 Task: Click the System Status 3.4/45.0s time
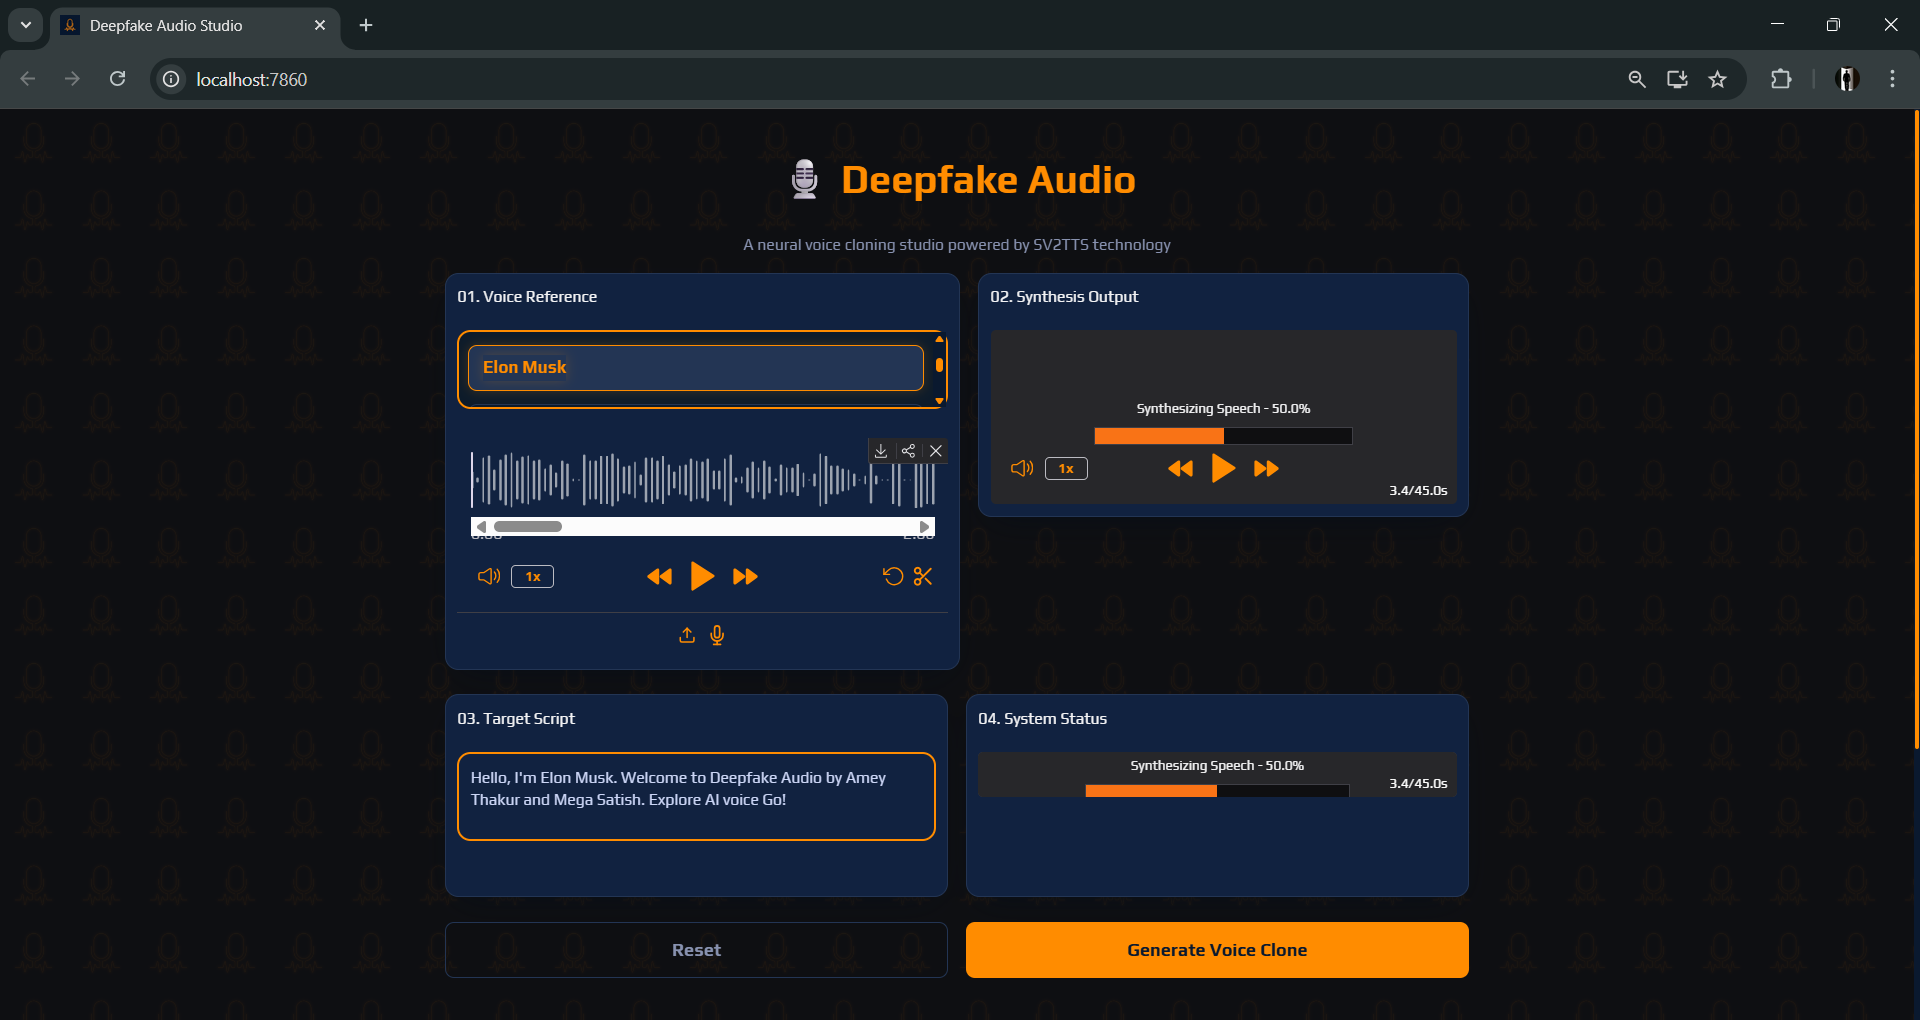coord(1418,784)
